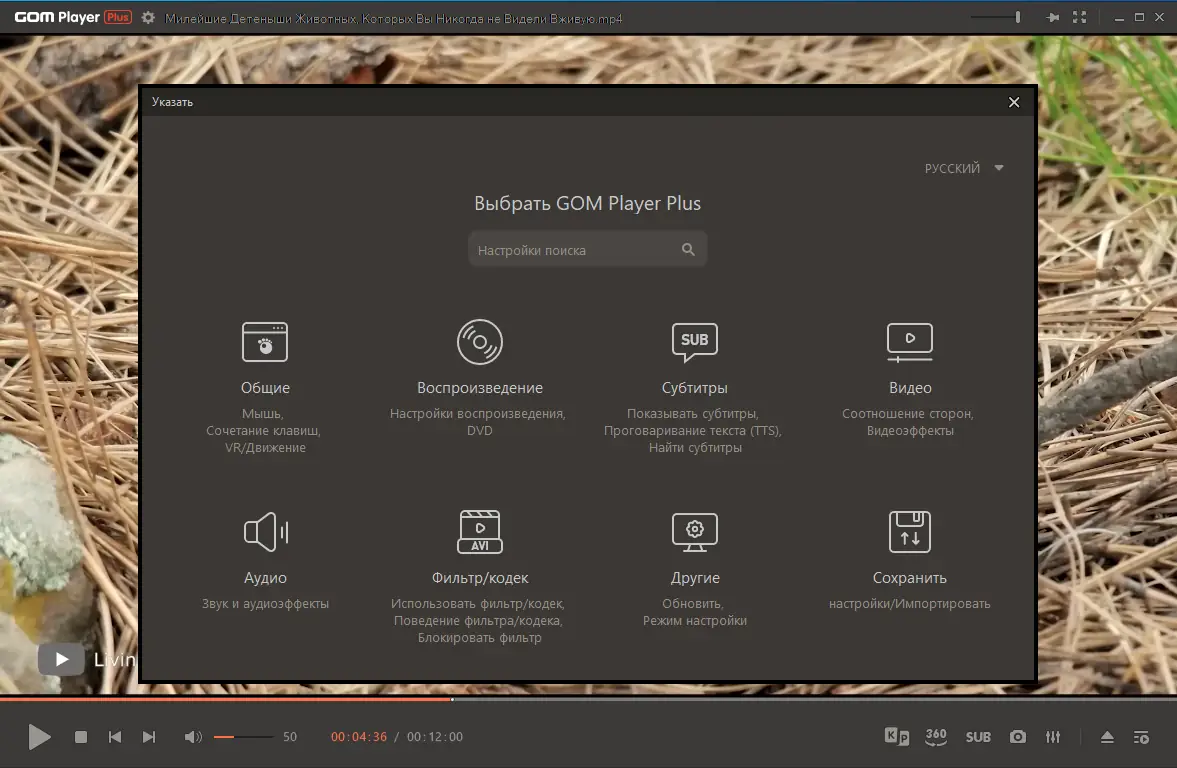
Task: Click the GOM Player Plus logo
Action: coord(73,17)
